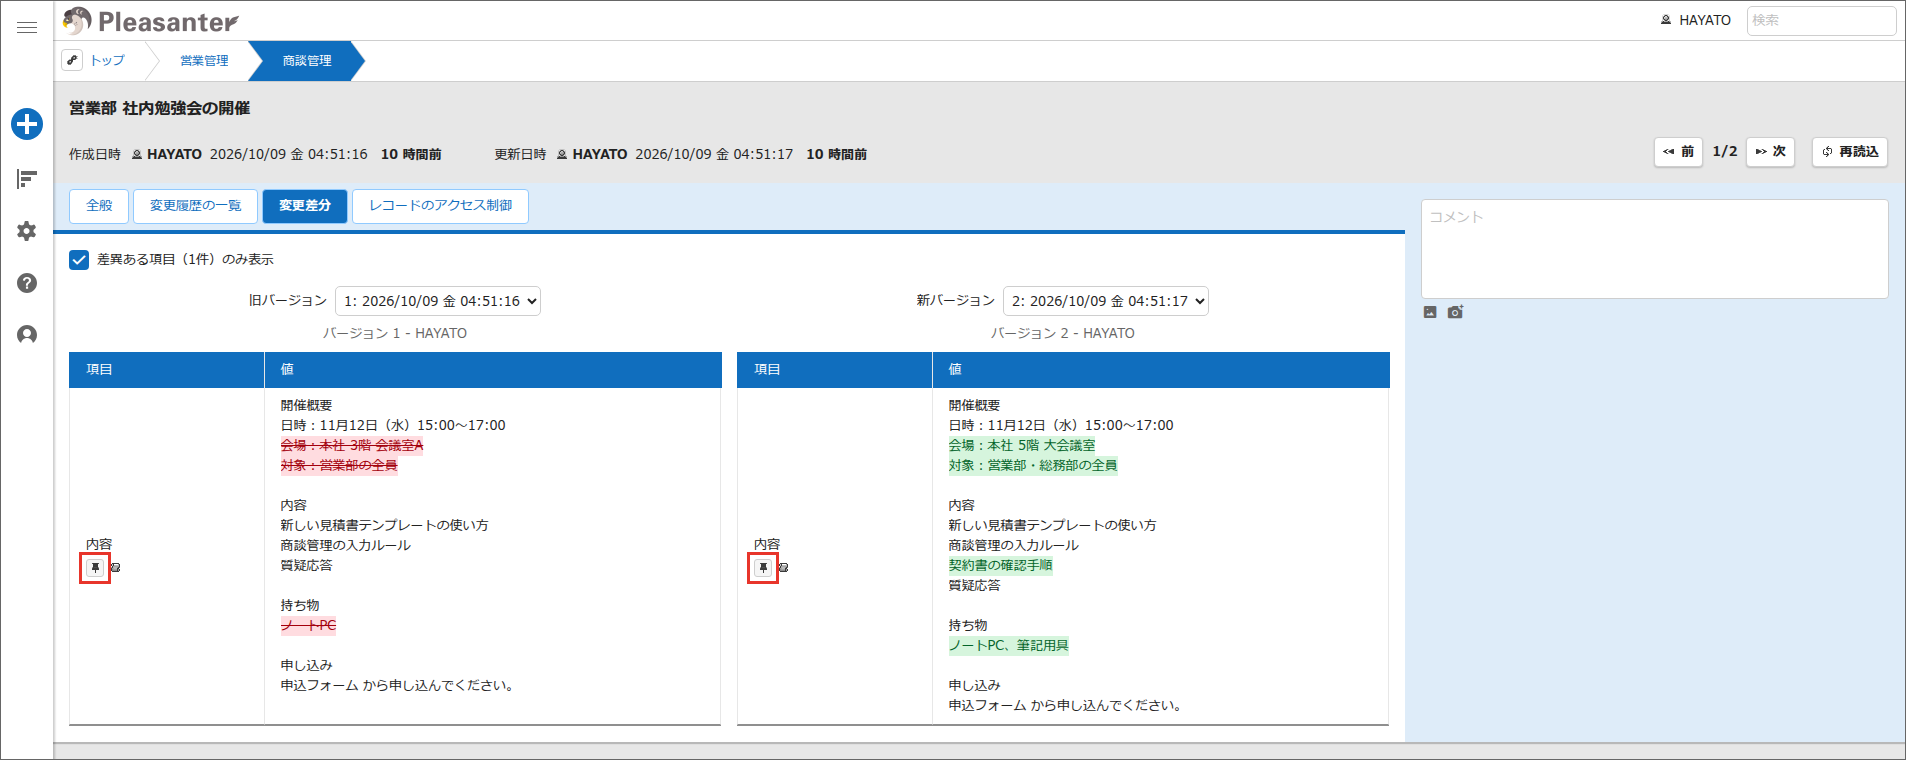Screen dimensions: 1906x760
Task: Open the 旧バージョン dropdown
Action: [438, 301]
